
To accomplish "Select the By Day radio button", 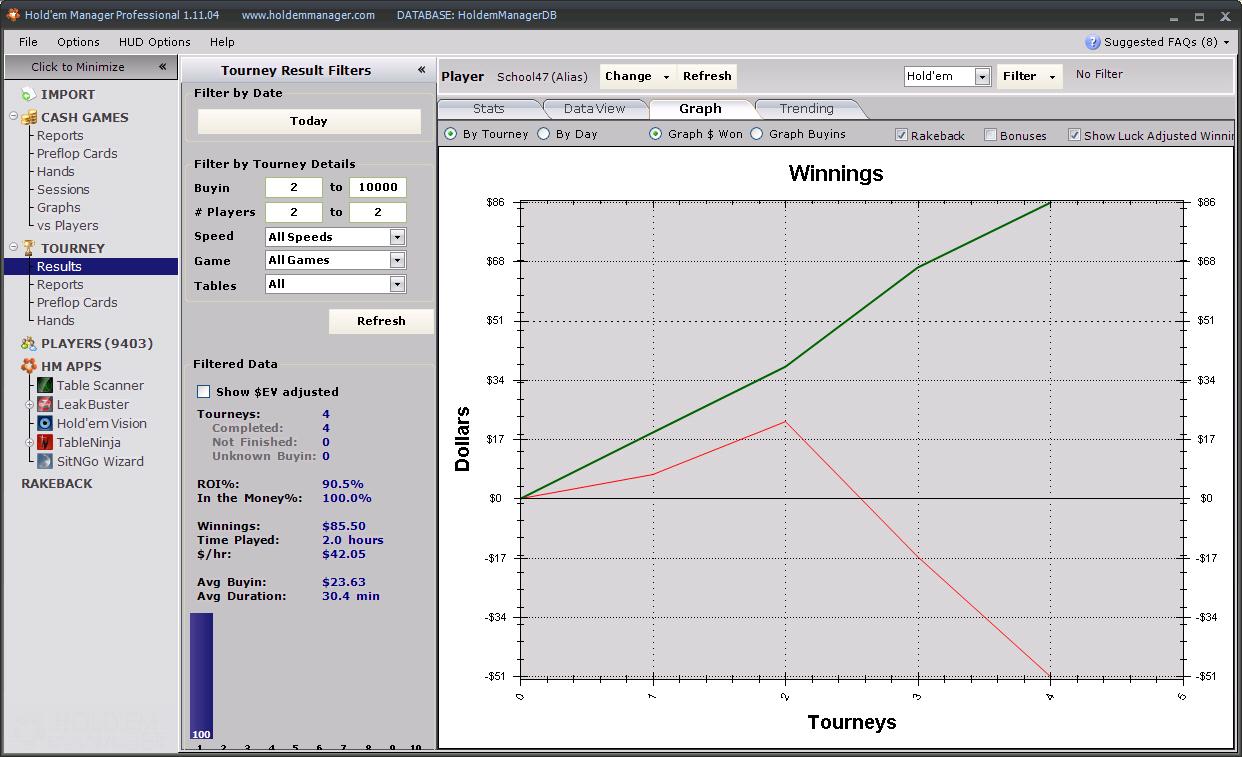I will tap(543, 134).
